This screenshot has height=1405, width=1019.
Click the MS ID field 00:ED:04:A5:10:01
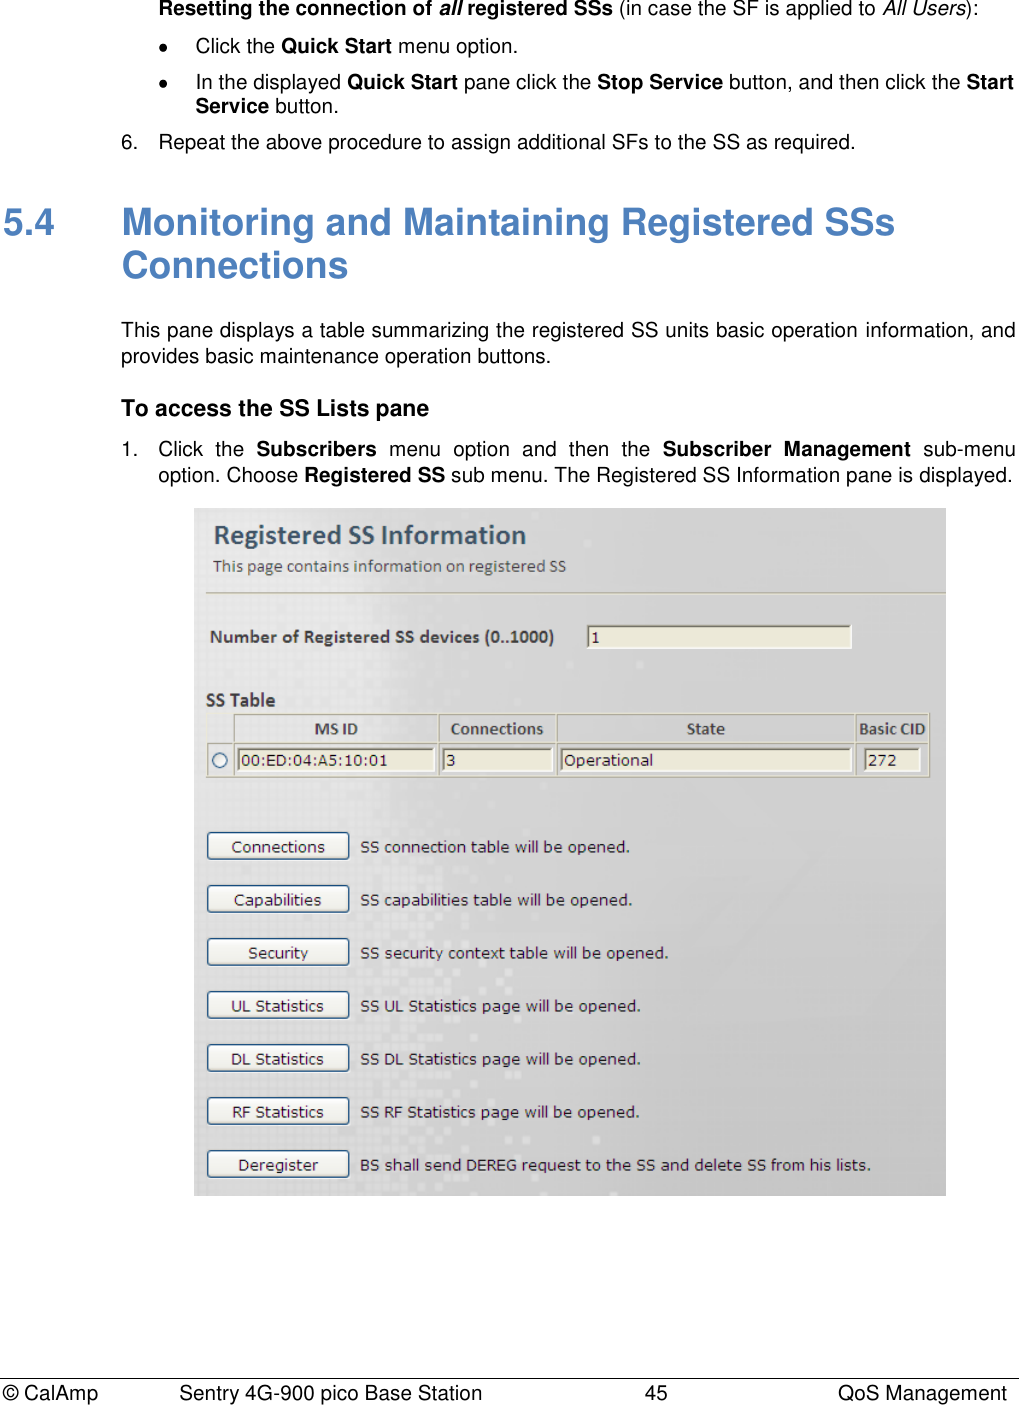pyautogui.click(x=336, y=760)
